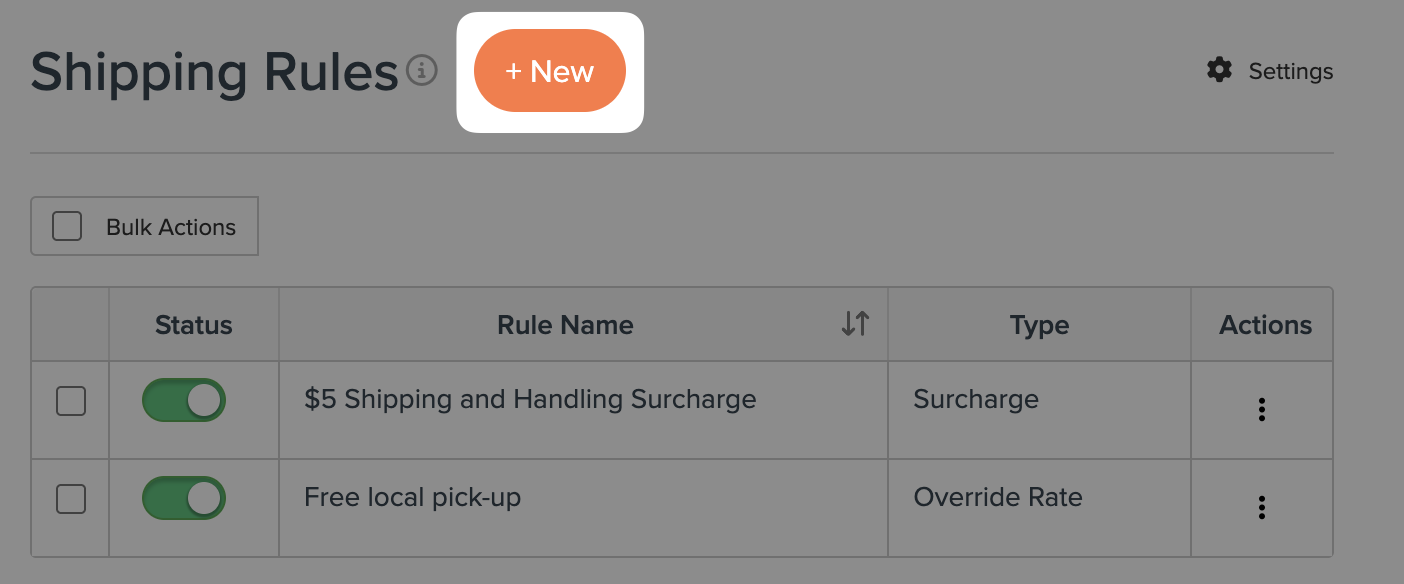Screen dimensions: 1404x584
Task: Click the Type column header
Action: tap(1039, 324)
